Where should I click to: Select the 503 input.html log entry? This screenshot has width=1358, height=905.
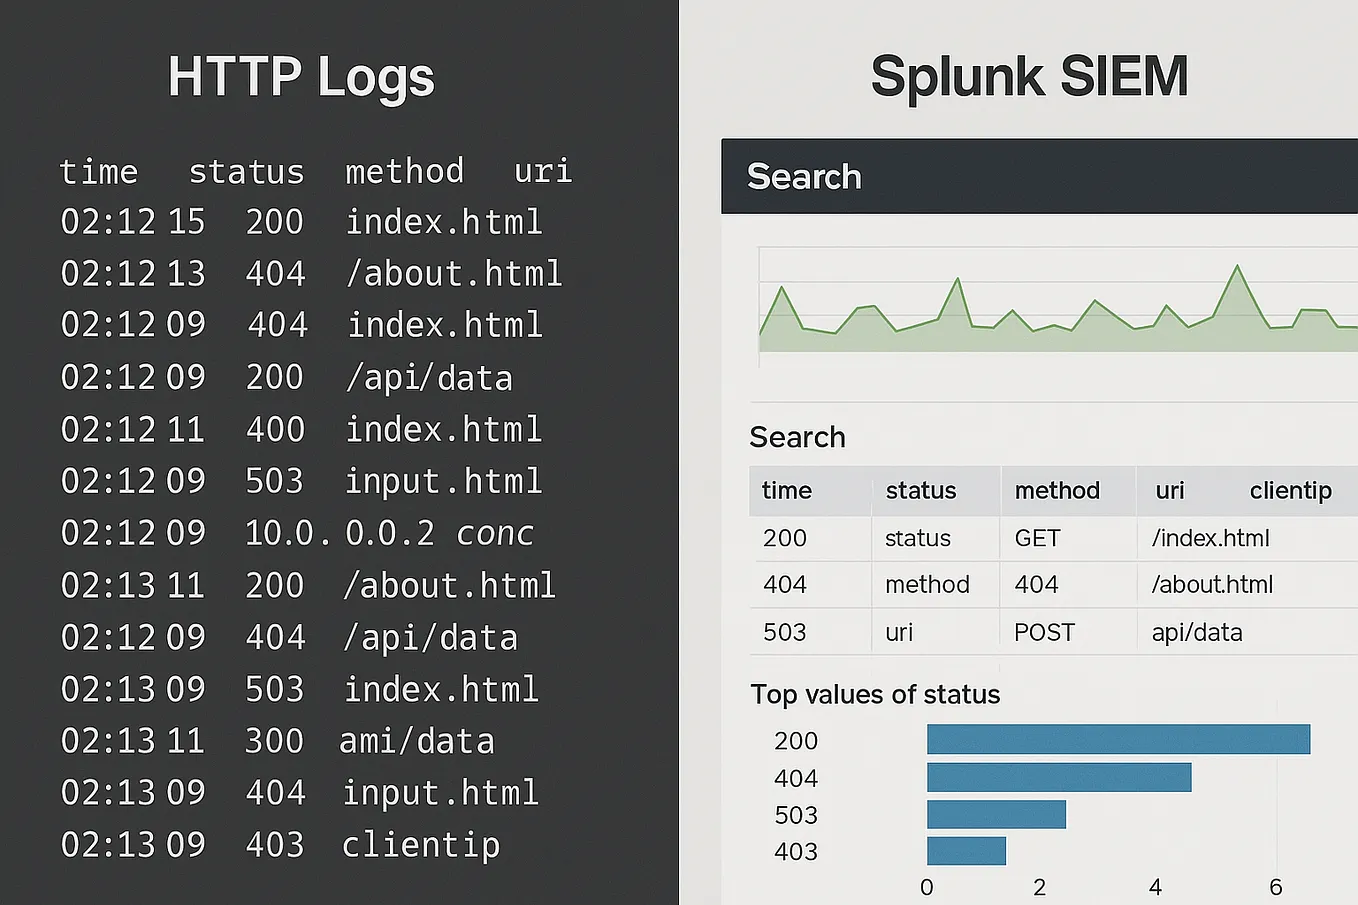pos(300,481)
